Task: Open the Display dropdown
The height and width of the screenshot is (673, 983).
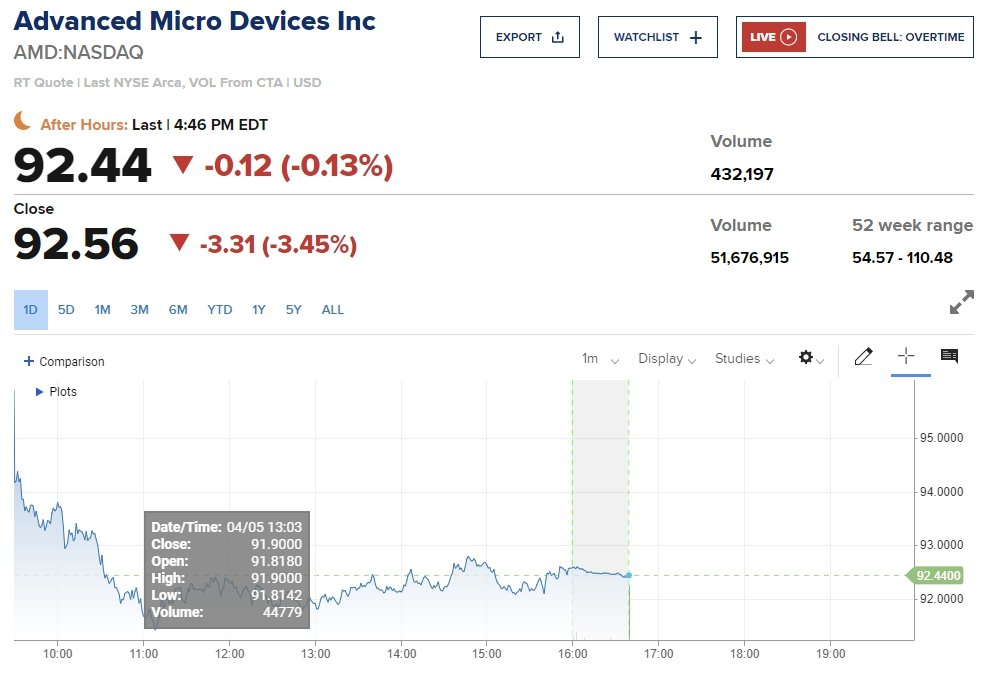Action: point(665,359)
